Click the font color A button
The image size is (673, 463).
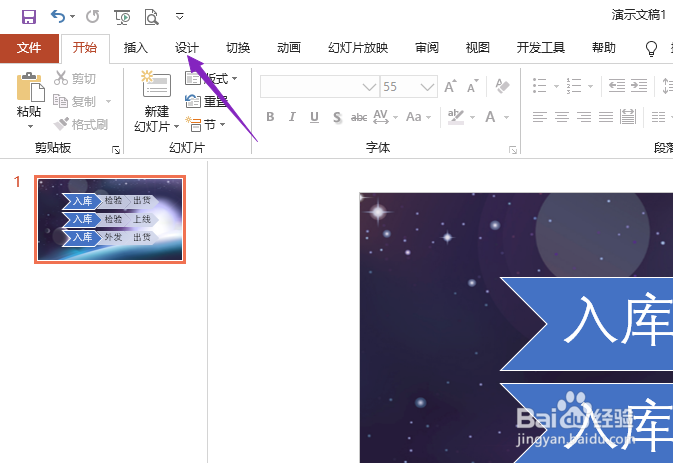point(490,117)
